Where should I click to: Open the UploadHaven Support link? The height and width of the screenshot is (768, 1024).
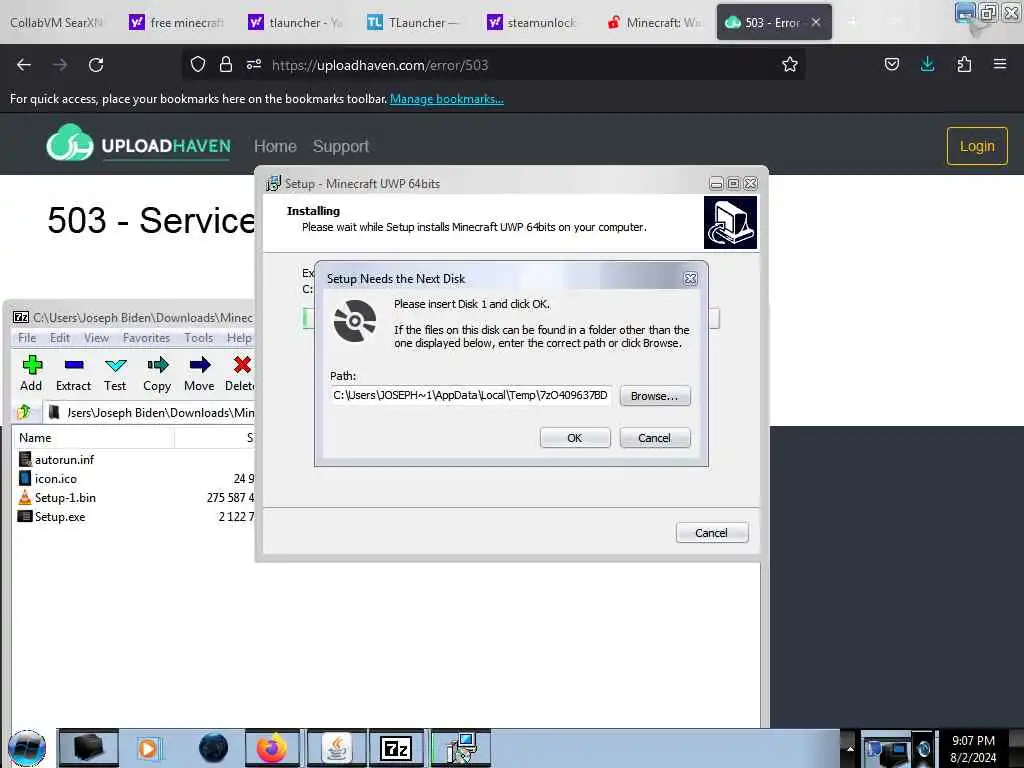click(340, 146)
